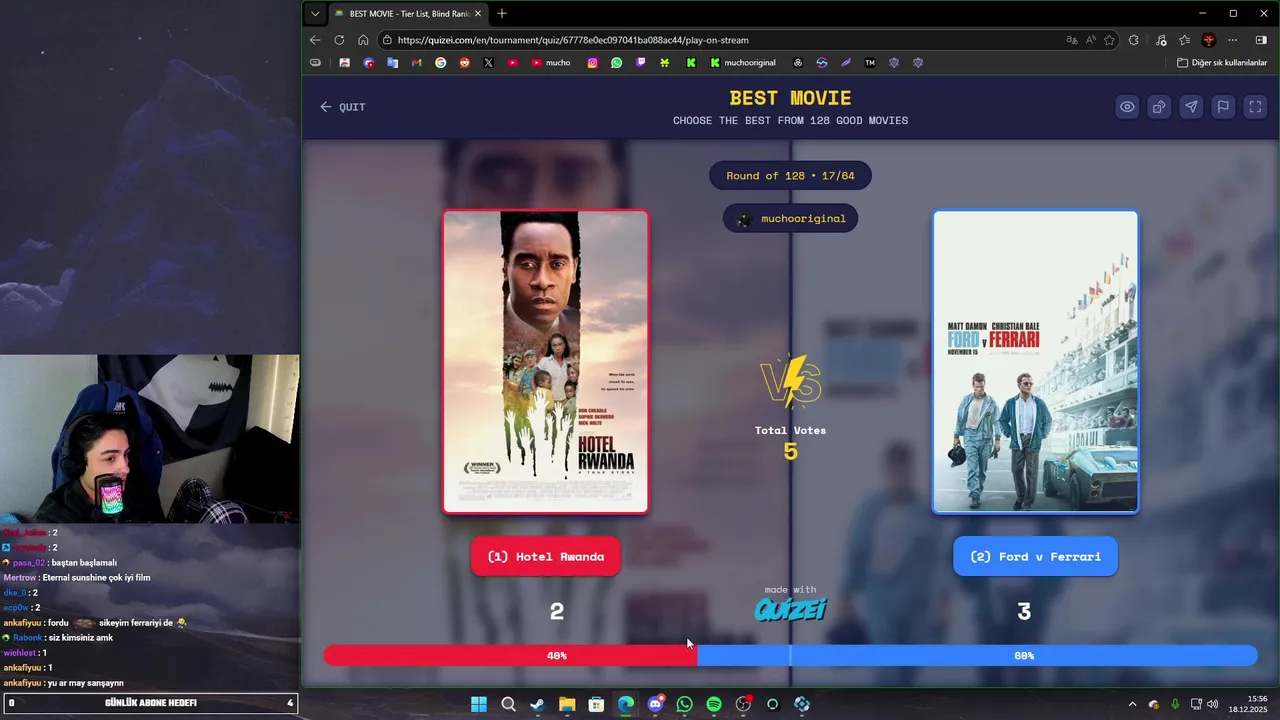Screen dimensions: 1280x720
Task: Open the YouTube mucho bookmark
Action: [x=551, y=62]
